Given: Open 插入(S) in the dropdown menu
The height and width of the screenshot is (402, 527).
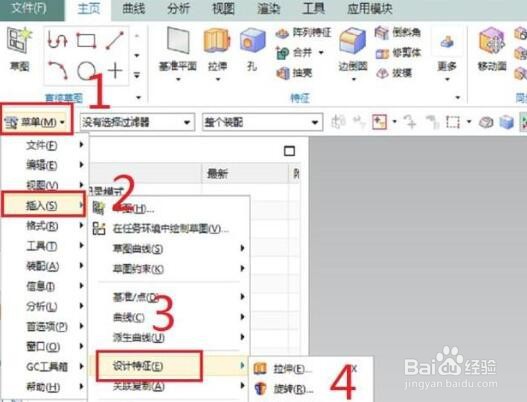Looking at the screenshot, I should [43, 205].
